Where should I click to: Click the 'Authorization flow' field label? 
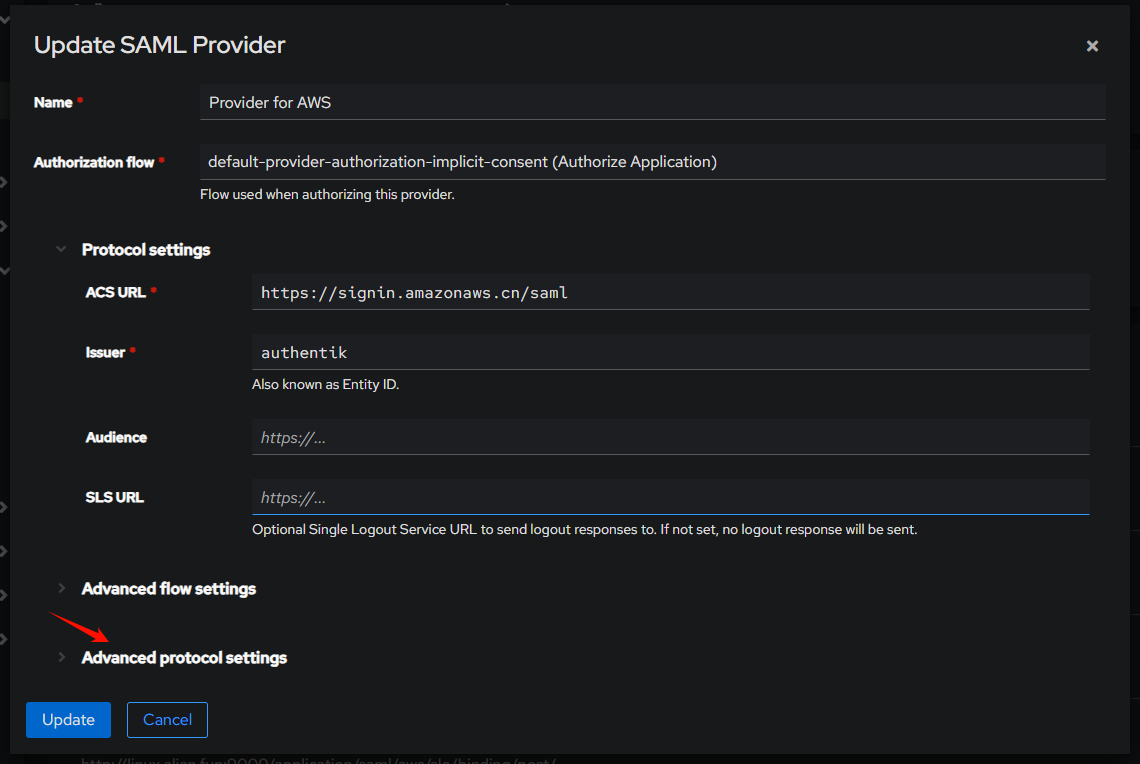(x=94, y=163)
